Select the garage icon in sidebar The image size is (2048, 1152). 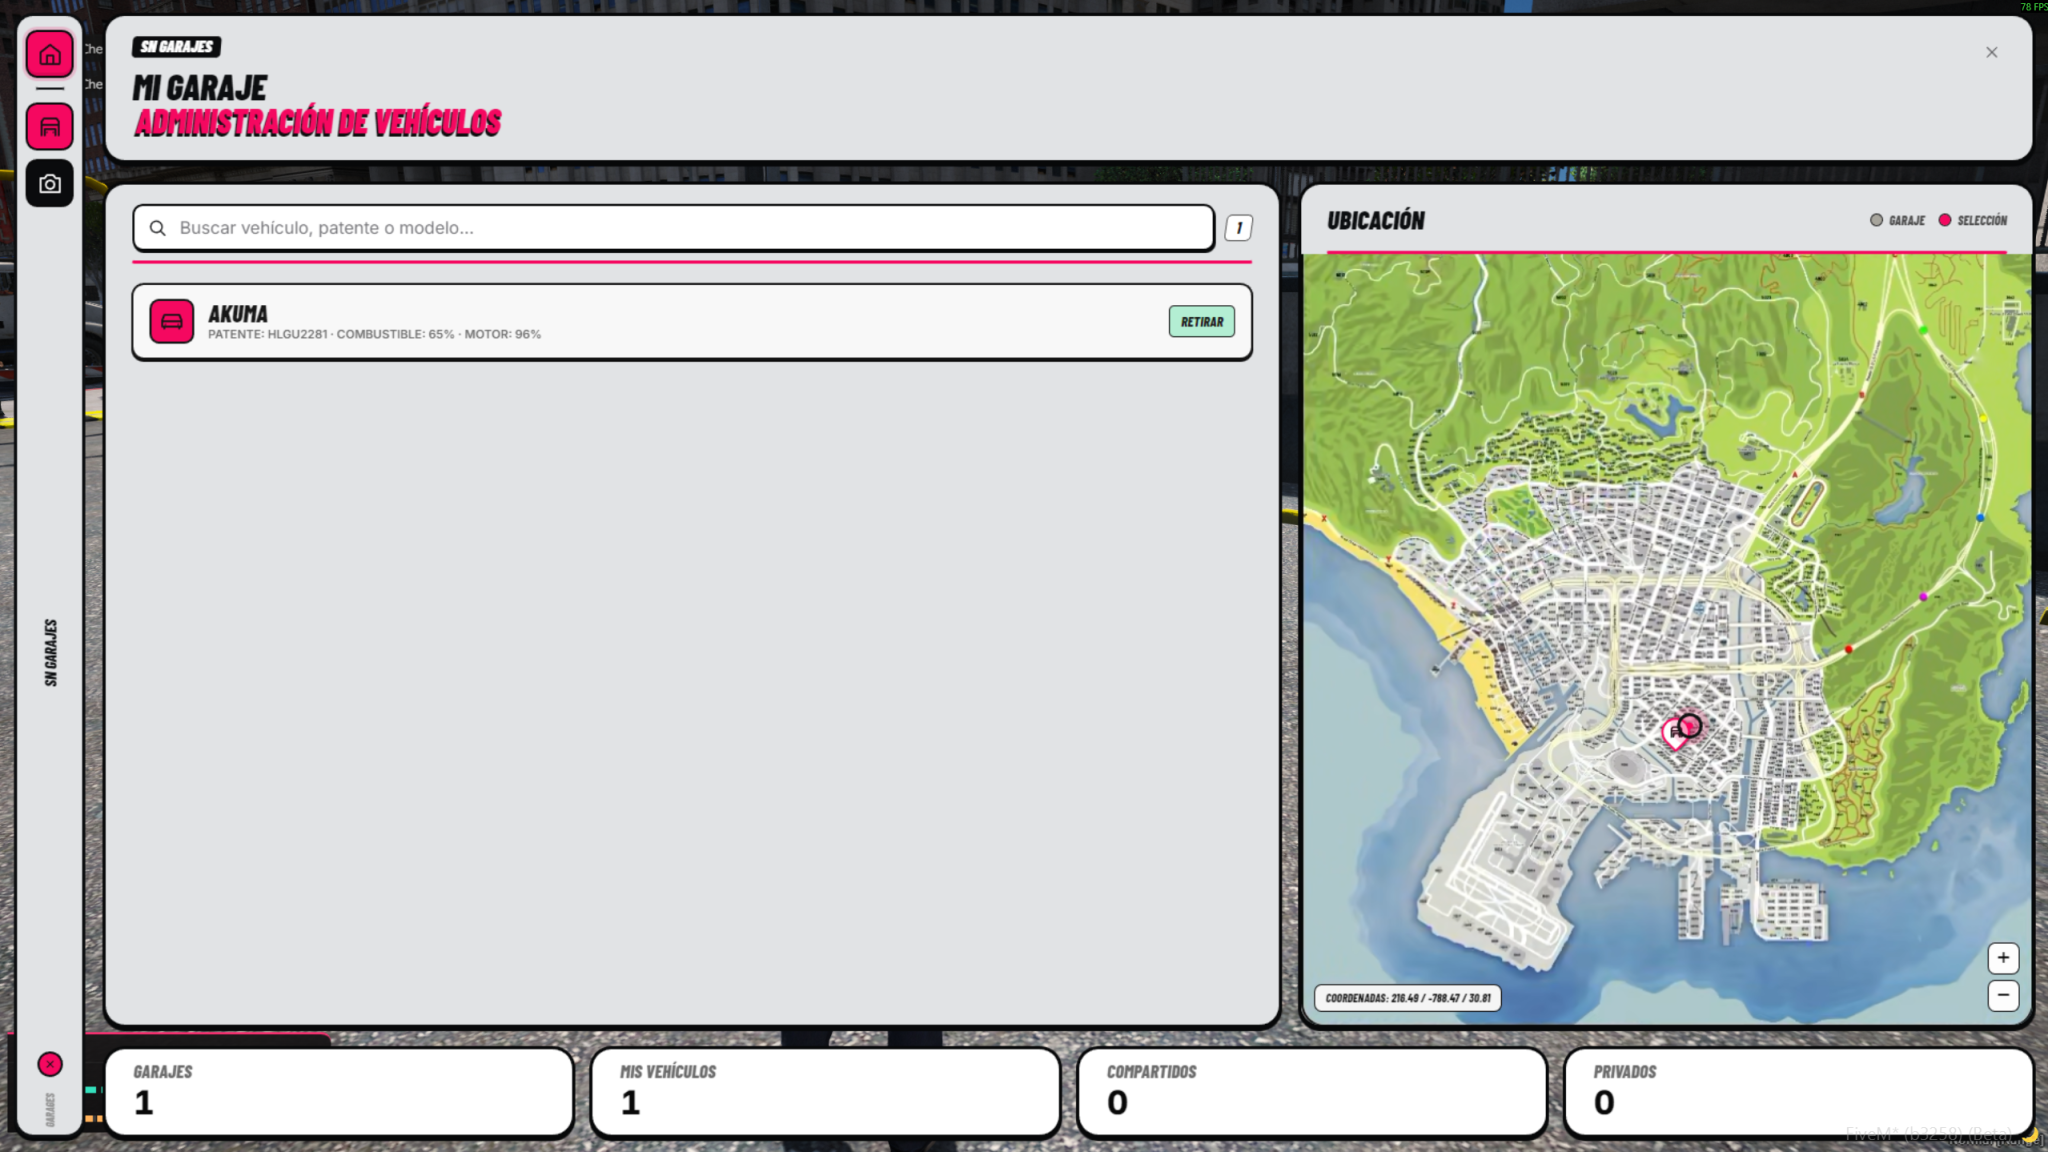pyautogui.click(x=49, y=127)
